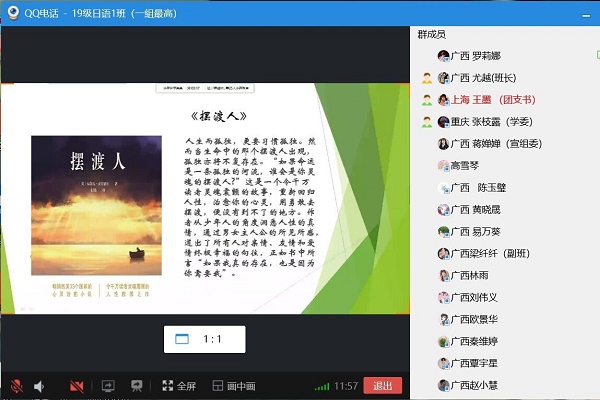Open avatar of 广西 陈玉壁
Screen dimensions: 600x400
[x=443, y=188]
